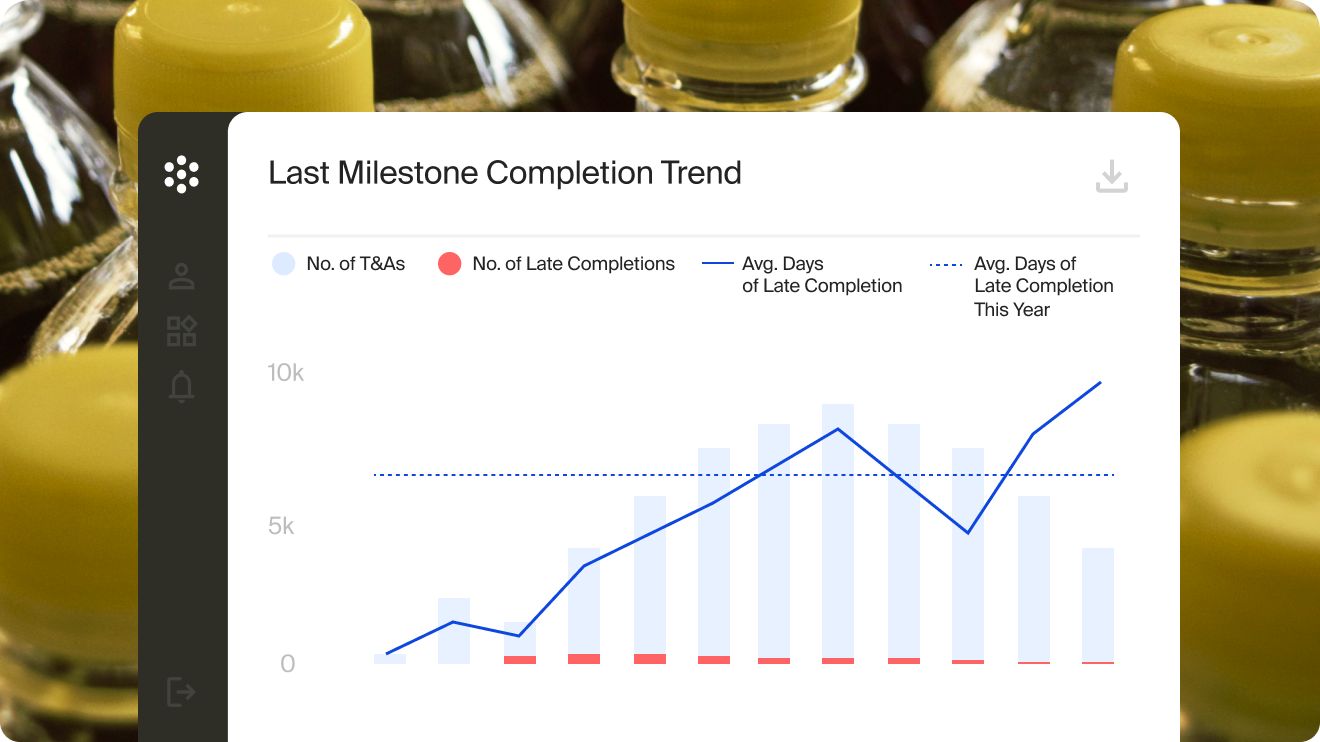The image size is (1320, 742).
Task: Toggle the No. of Late Completions legend dot
Action: coord(450,264)
